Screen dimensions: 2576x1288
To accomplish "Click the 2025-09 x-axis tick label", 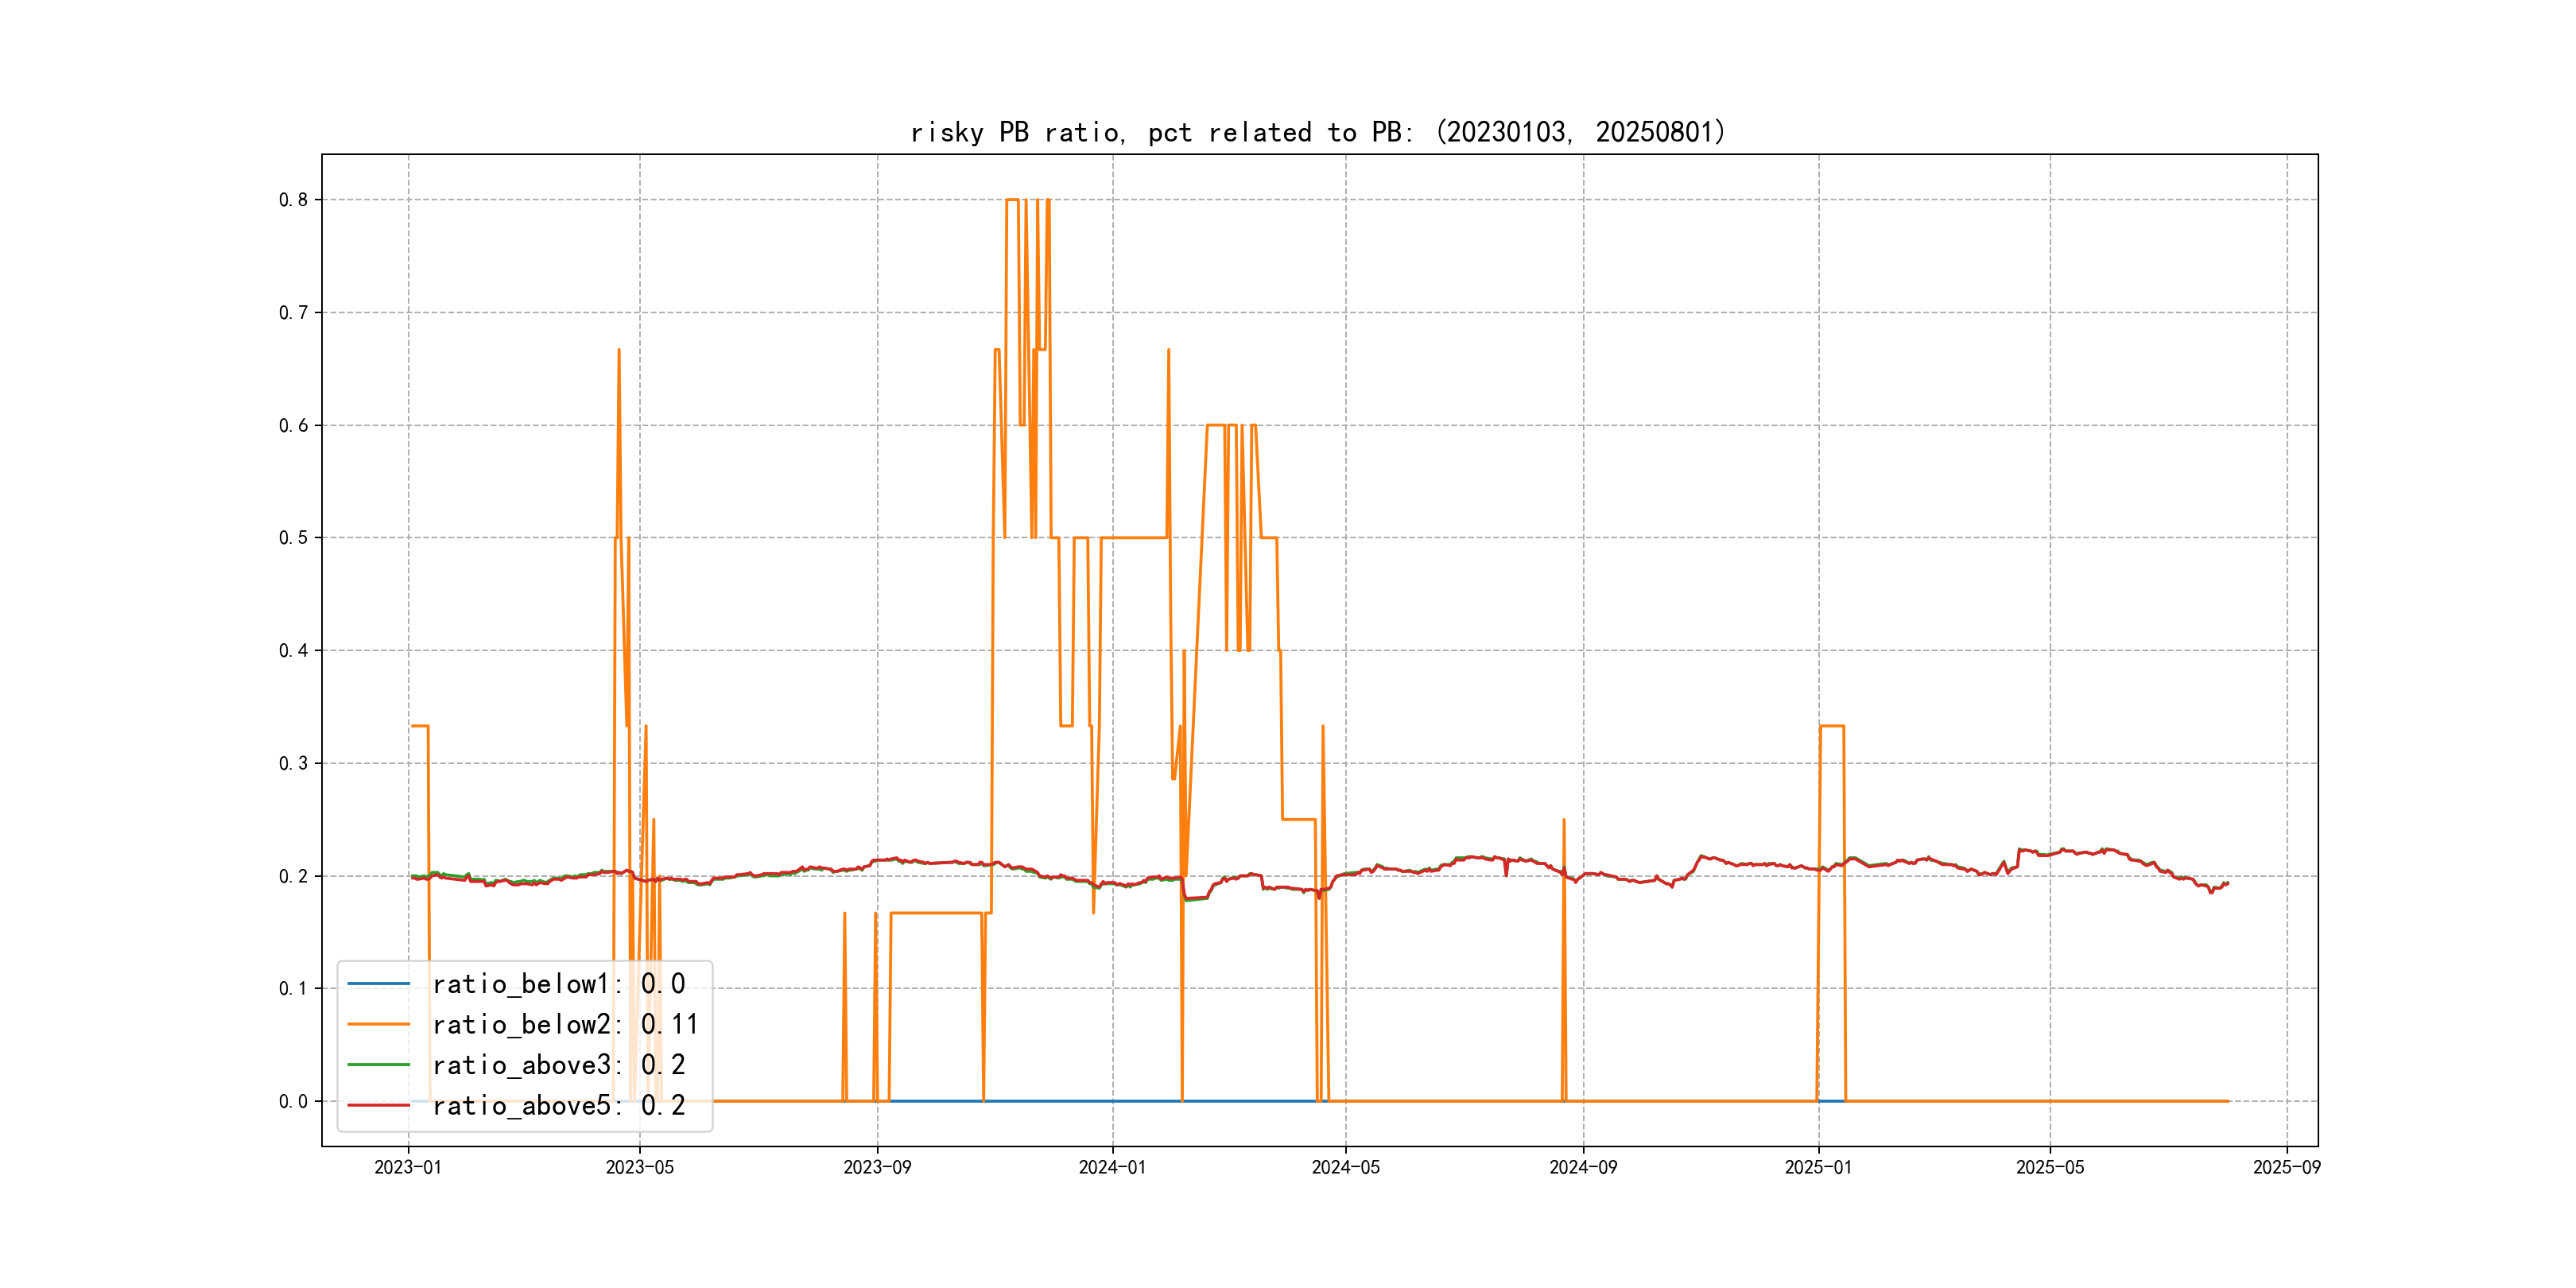I will click(2286, 1167).
